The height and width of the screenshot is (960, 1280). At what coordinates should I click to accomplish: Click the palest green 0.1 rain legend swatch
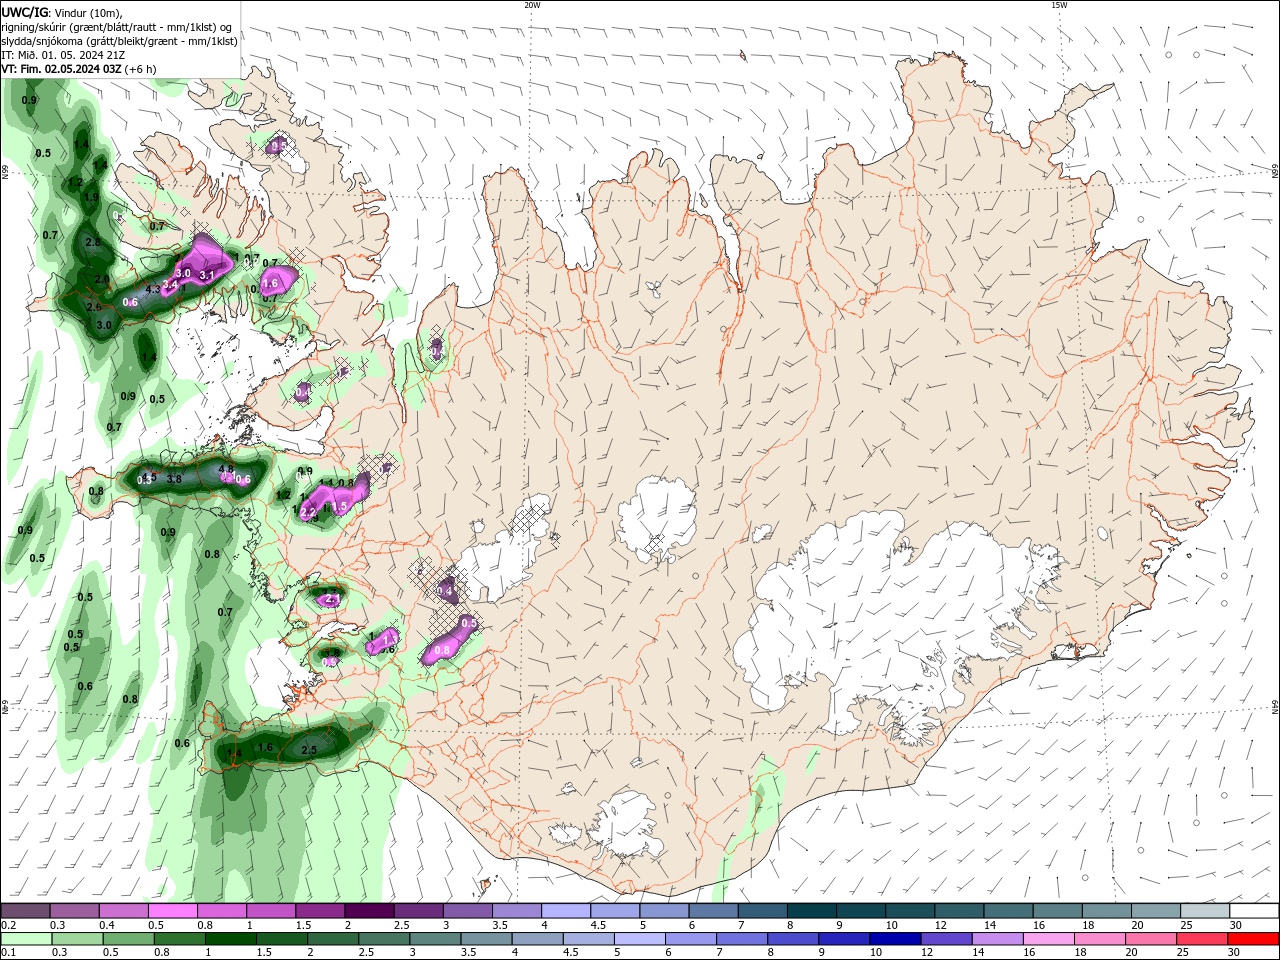[x=28, y=939]
